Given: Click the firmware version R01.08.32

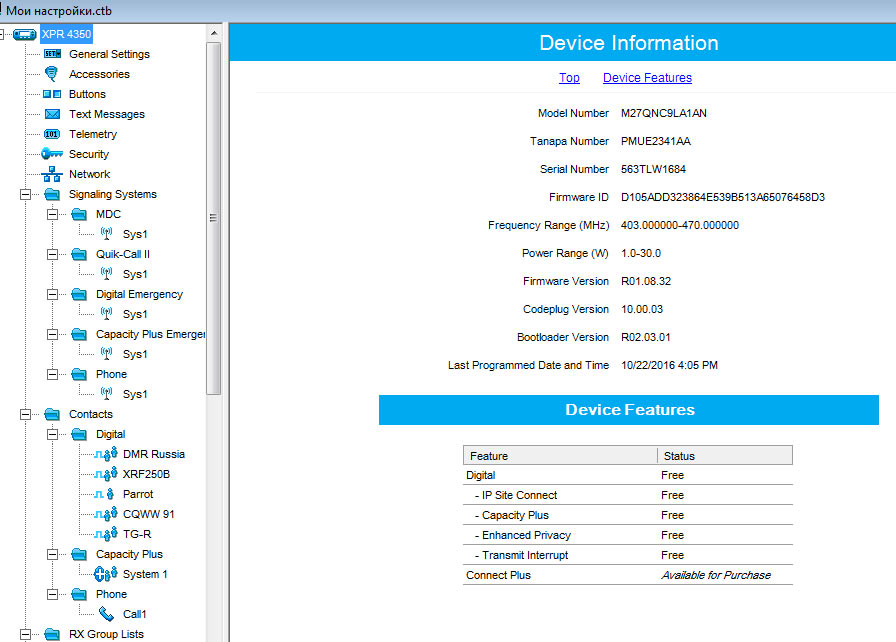Looking at the screenshot, I should (646, 281).
